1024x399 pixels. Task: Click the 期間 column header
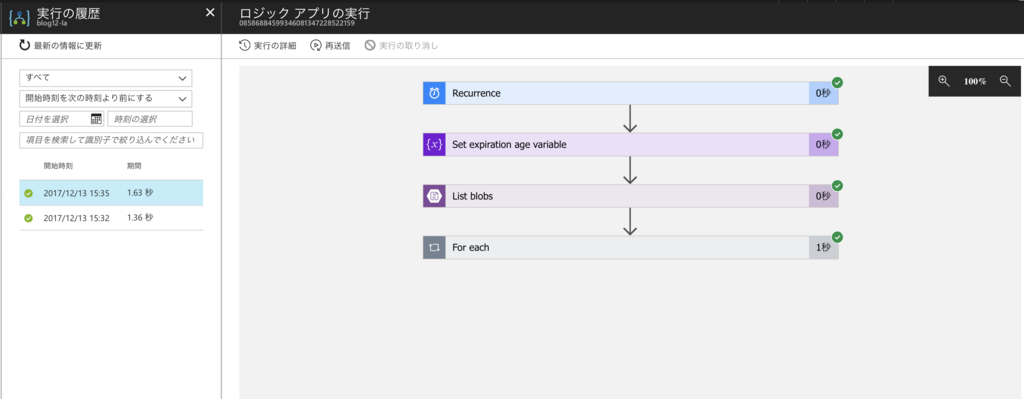135,166
